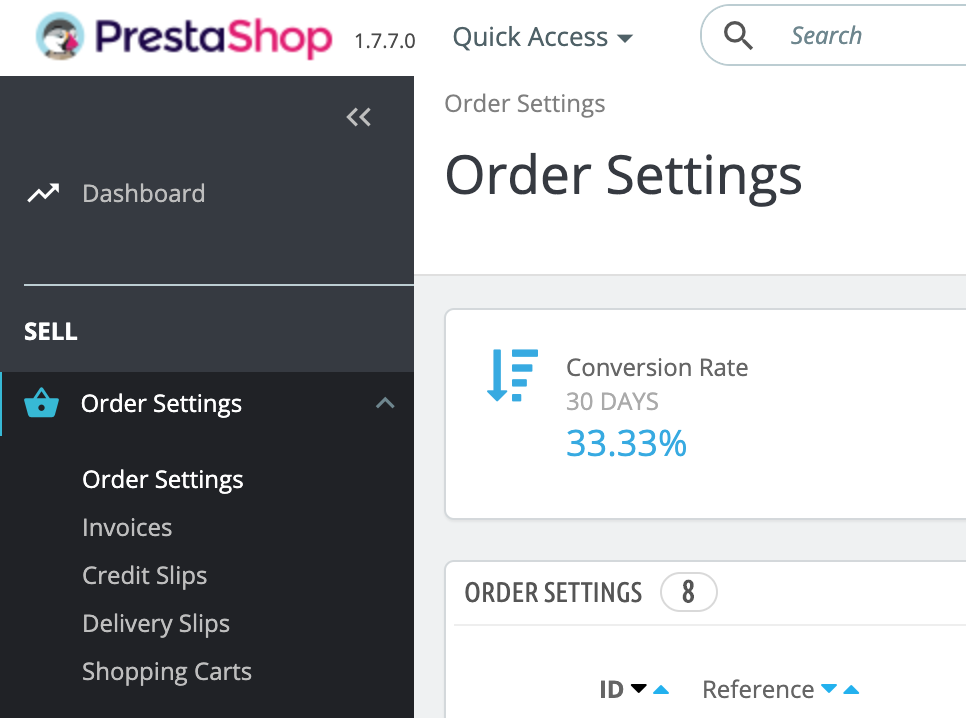This screenshot has height=718, width=966.
Task: Click the PrestaShop puffin logo icon
Action: pyautogui.click(x=59, y=36)
